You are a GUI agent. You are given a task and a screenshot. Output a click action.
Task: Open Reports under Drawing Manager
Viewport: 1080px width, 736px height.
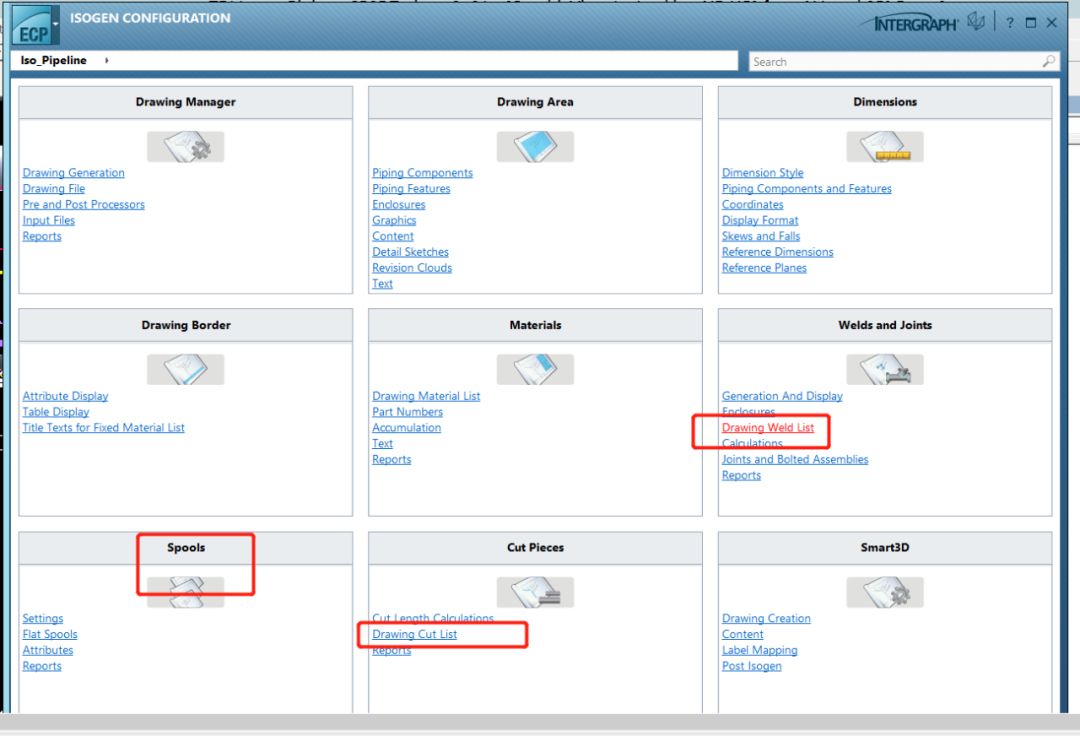click(42, 236)
